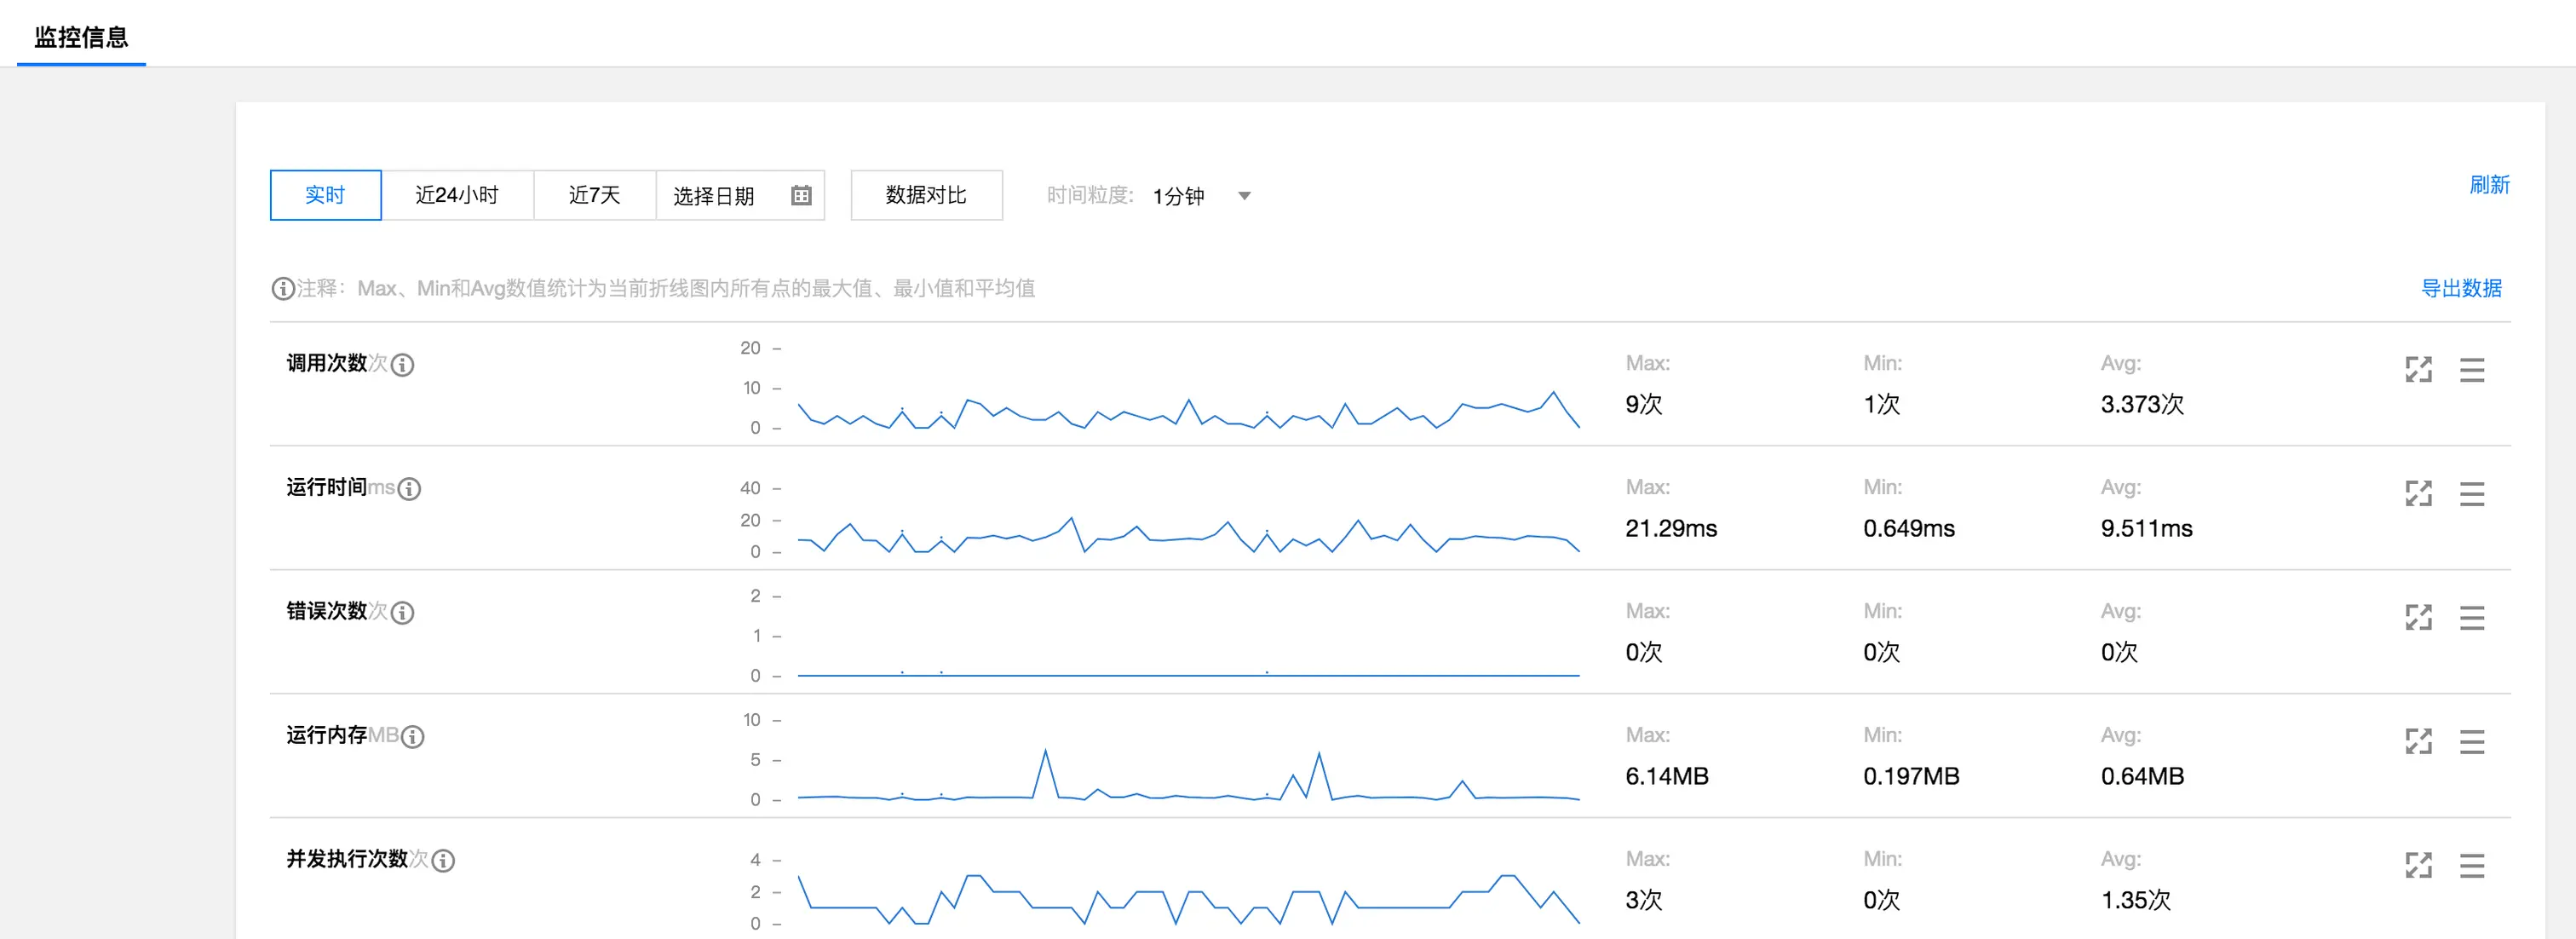The height and width of the screenshot is (939, 2576).
Task: Select the 实时 time range option
Action: 325,195
